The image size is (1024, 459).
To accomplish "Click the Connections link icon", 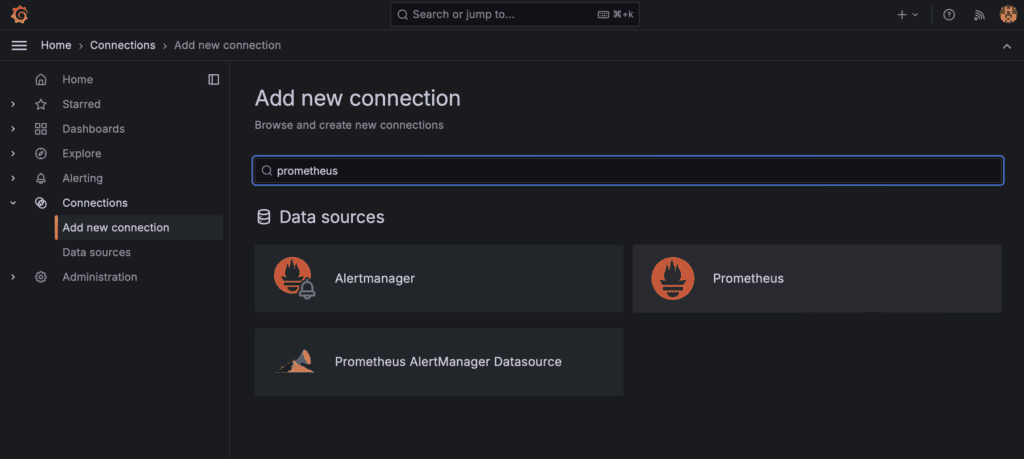I will click(x=40, y=203).
